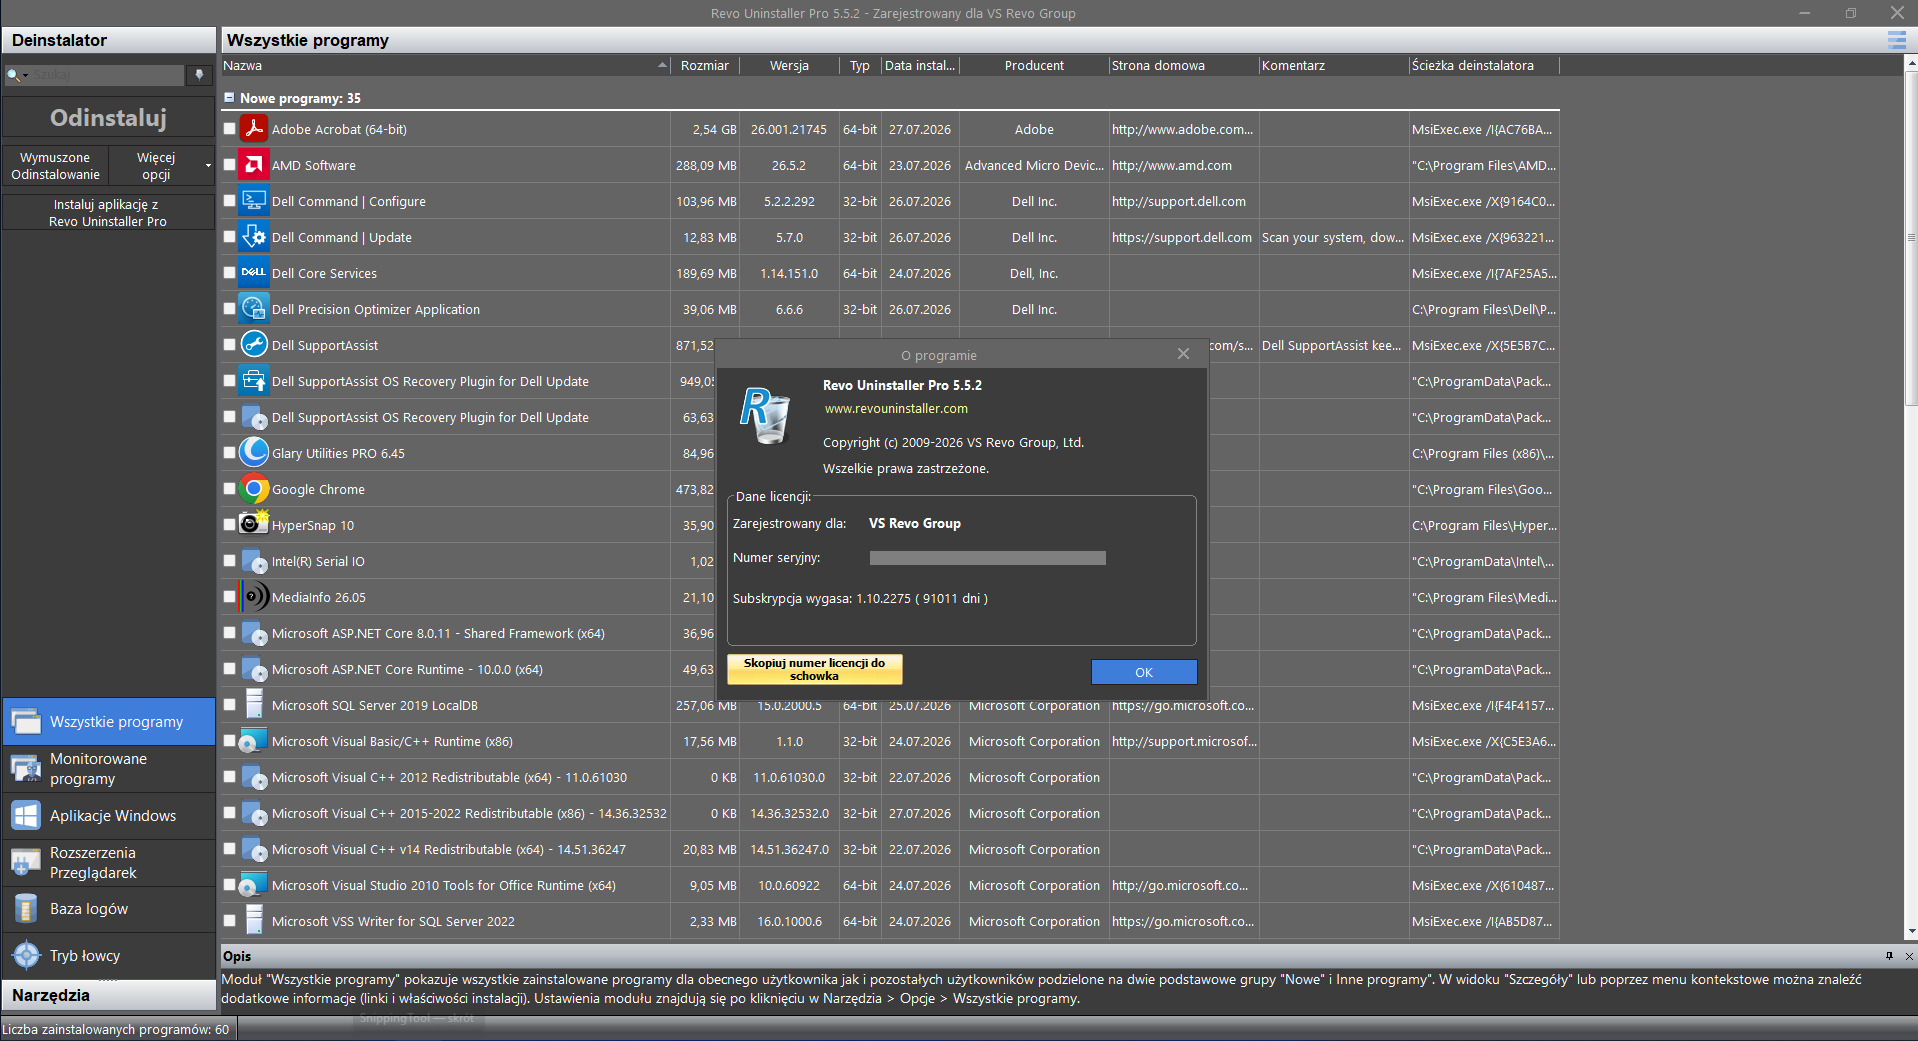
Task: Switch to Wszystkie programy module
Action: 109,722
